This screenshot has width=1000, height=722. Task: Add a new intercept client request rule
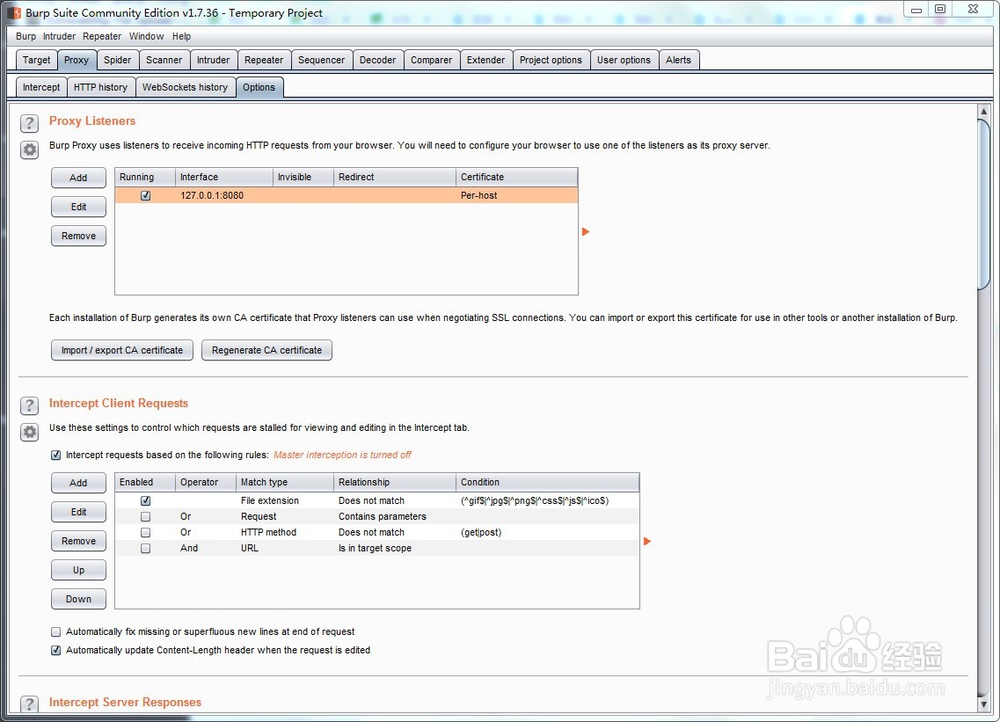coord(78,483)
